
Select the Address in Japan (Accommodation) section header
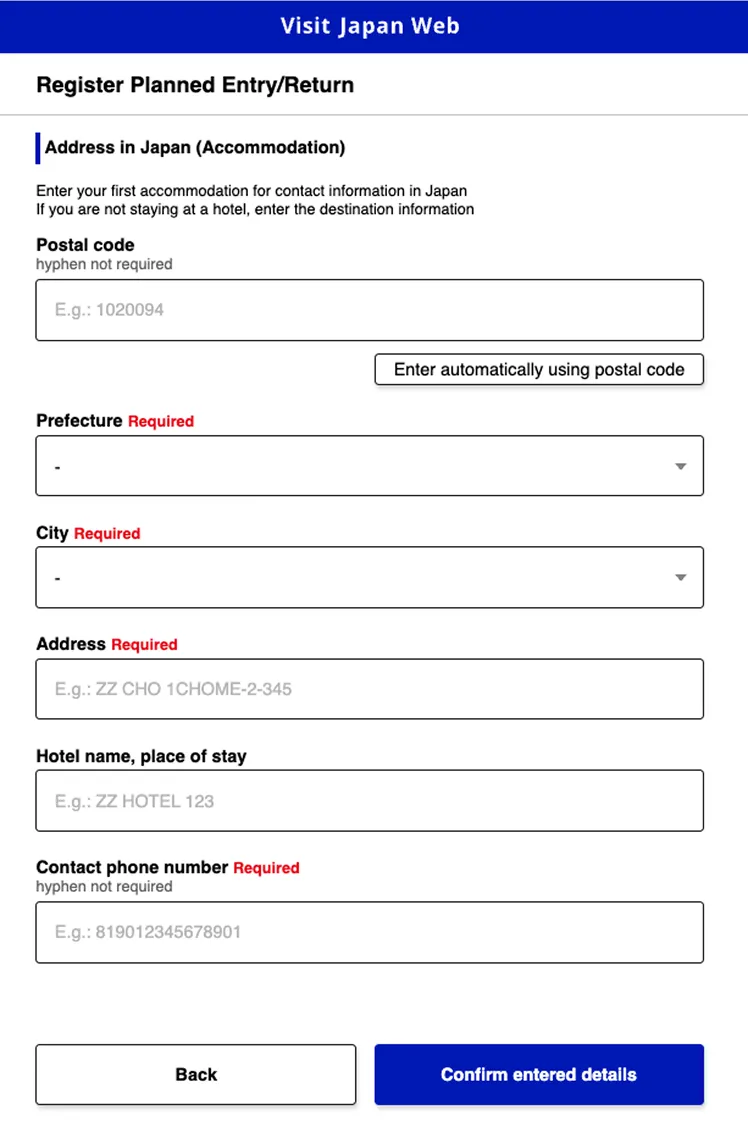(195, 147)
